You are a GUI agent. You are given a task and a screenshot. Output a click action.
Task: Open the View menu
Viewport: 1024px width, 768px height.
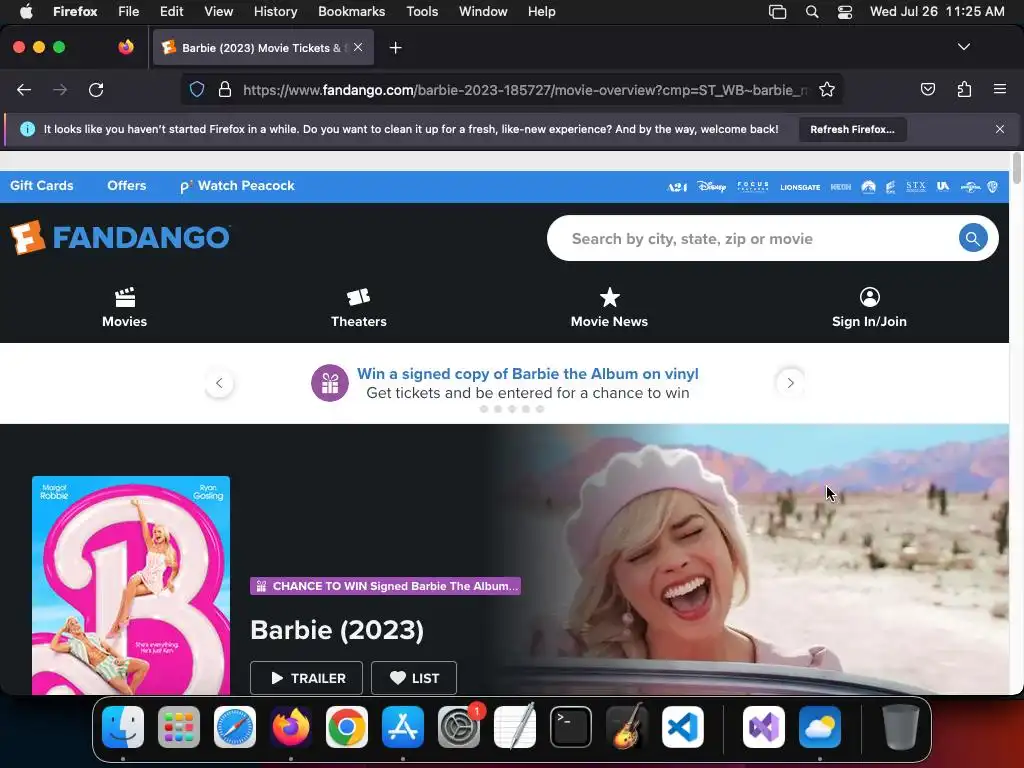click(x=218, y=11)
